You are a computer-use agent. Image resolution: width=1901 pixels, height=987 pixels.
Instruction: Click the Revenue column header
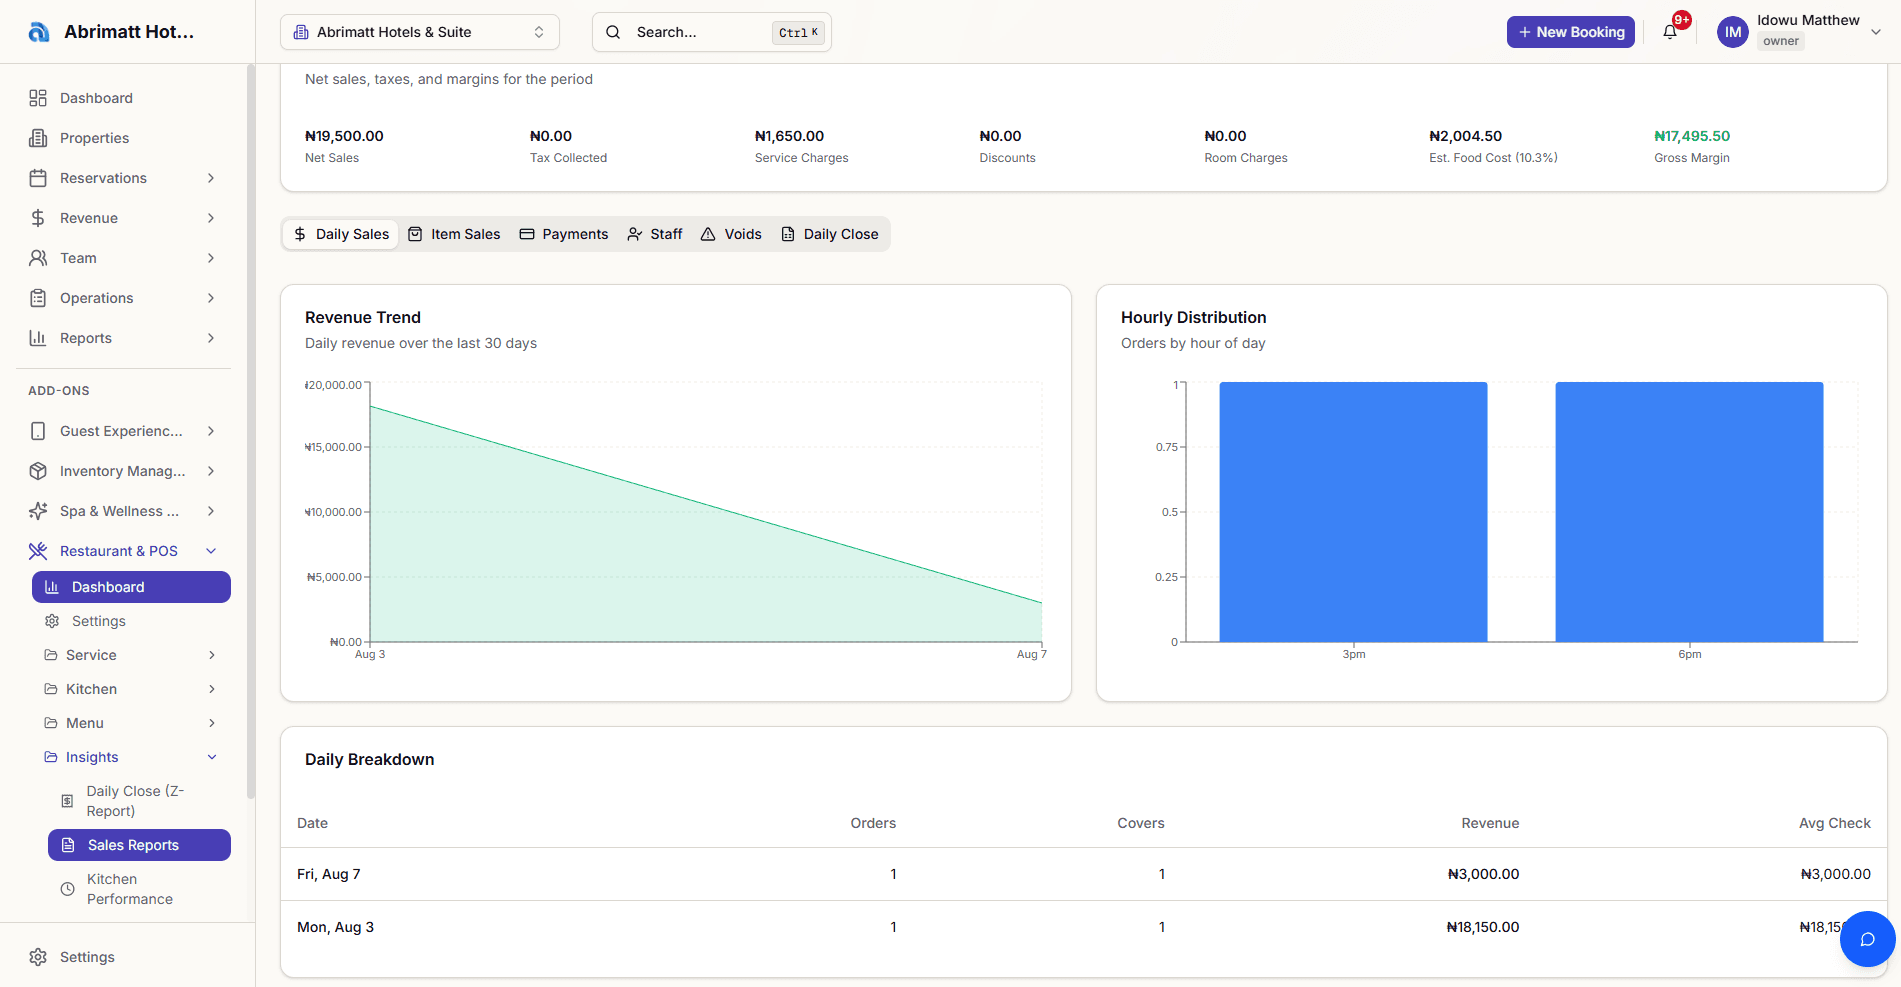tap(1490, 823)
